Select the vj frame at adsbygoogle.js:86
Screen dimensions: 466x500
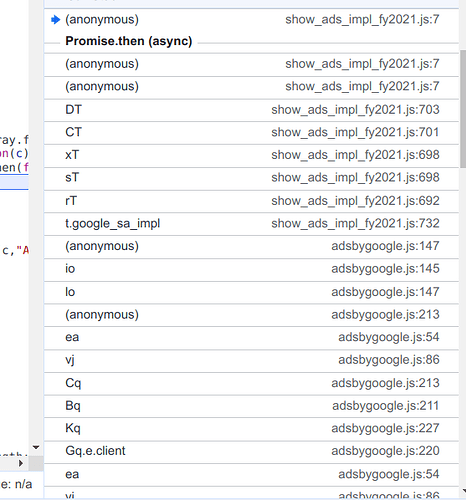(x=251, y=360)
